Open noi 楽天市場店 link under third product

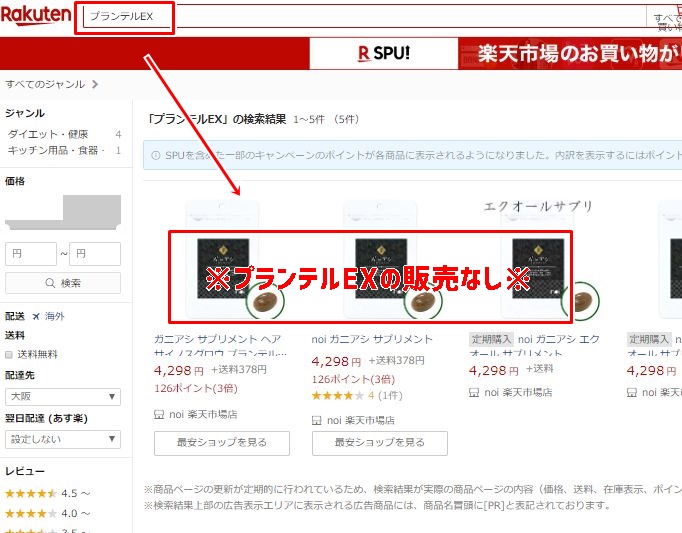[518, 392]
